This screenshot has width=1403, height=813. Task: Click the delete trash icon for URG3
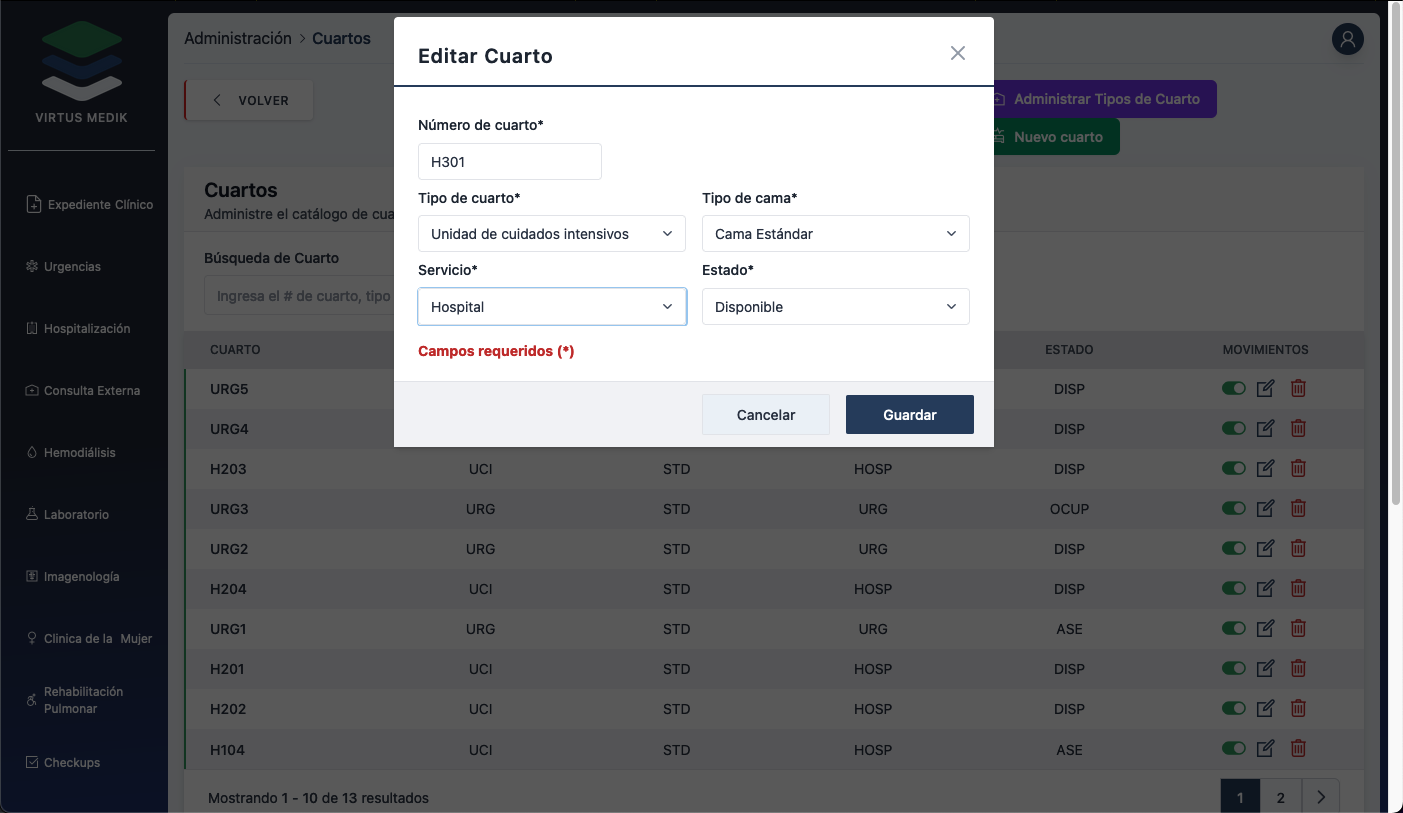(x=1298, y=508)
